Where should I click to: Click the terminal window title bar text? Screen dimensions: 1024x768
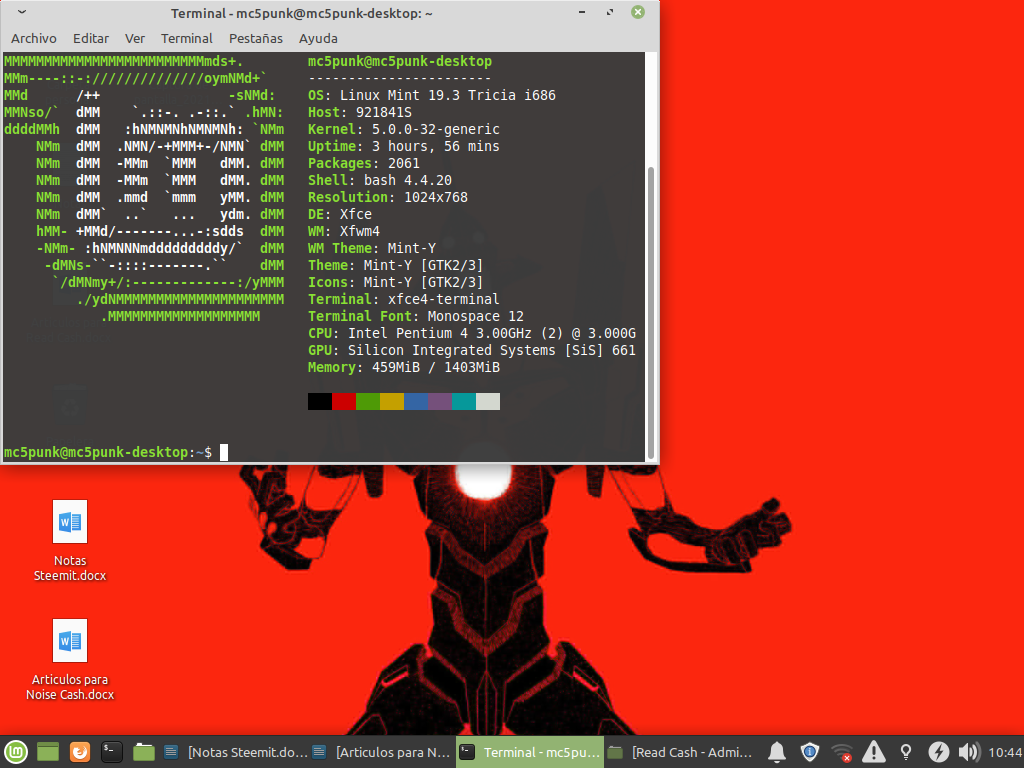coord(302,13)
